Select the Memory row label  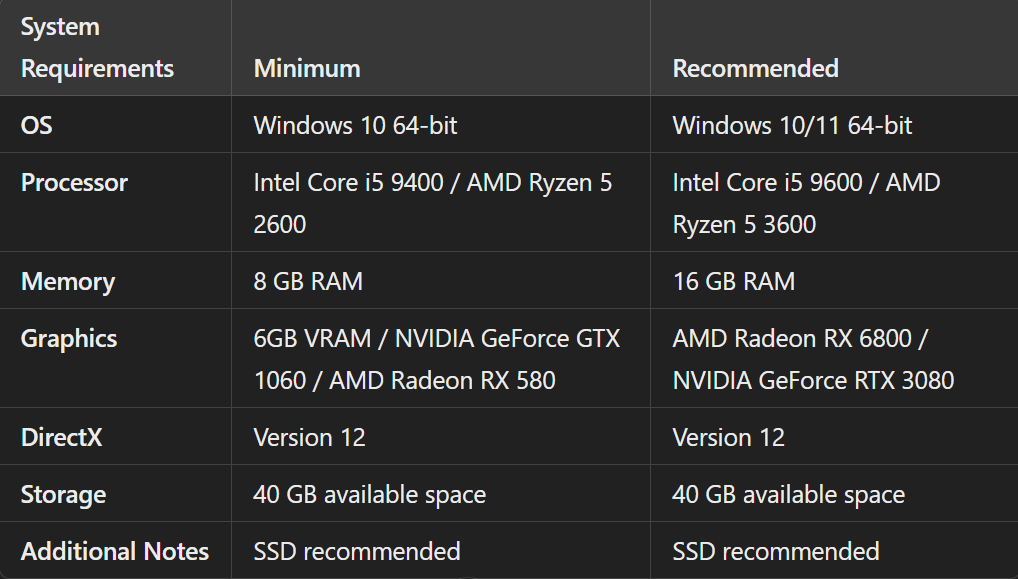click(68, 282)
